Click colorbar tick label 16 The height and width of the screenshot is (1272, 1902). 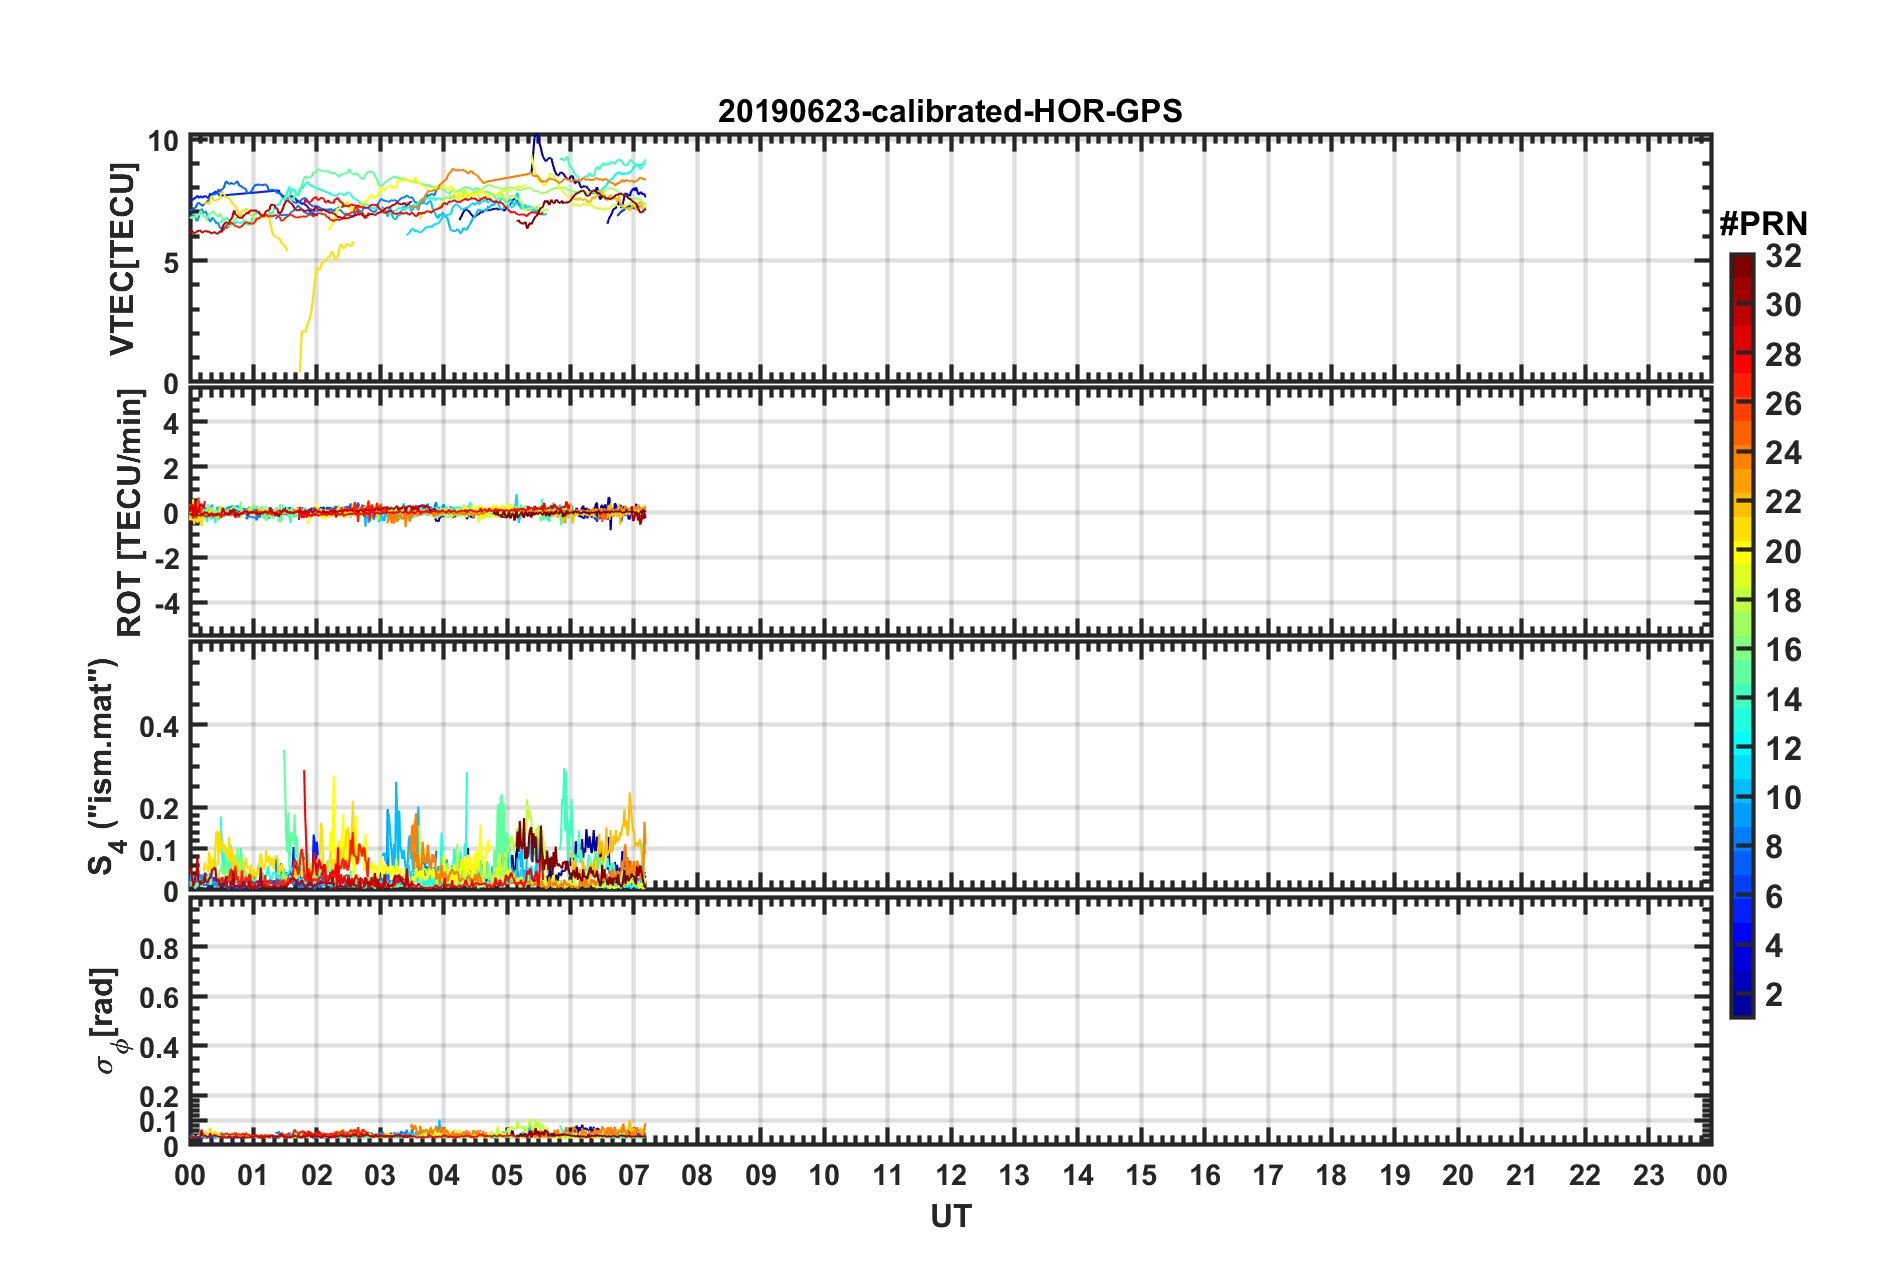[x=1783, y=650]
